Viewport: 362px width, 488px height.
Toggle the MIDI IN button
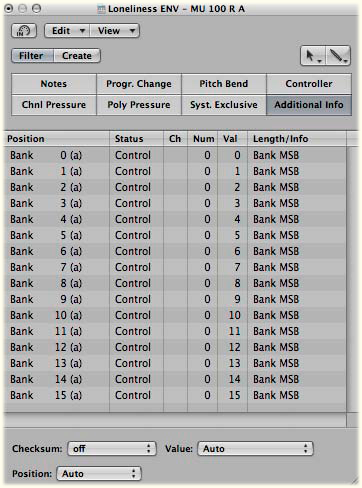pyautogui.click(x=24, y=31)
